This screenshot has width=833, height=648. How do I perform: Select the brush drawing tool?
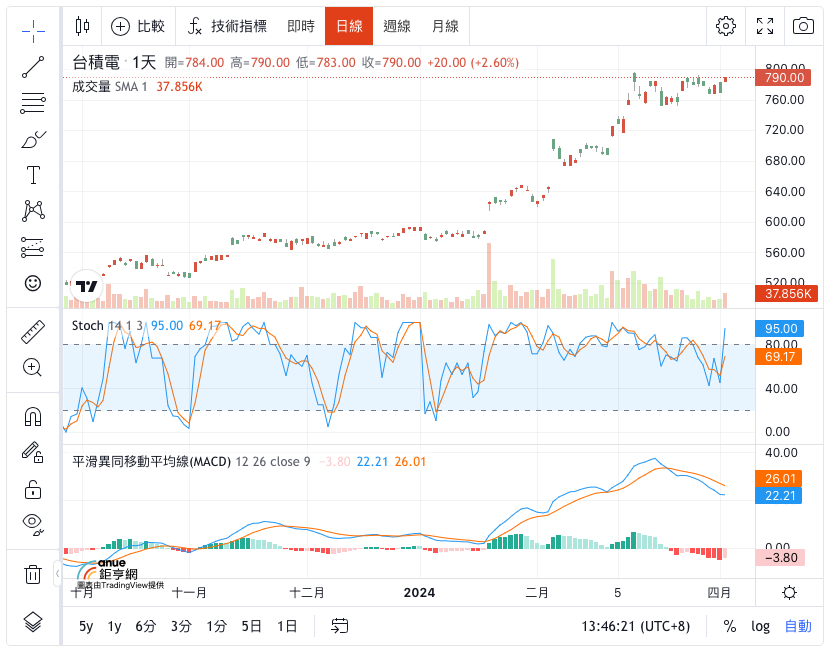pyautogui.click(x=33, y=139)
